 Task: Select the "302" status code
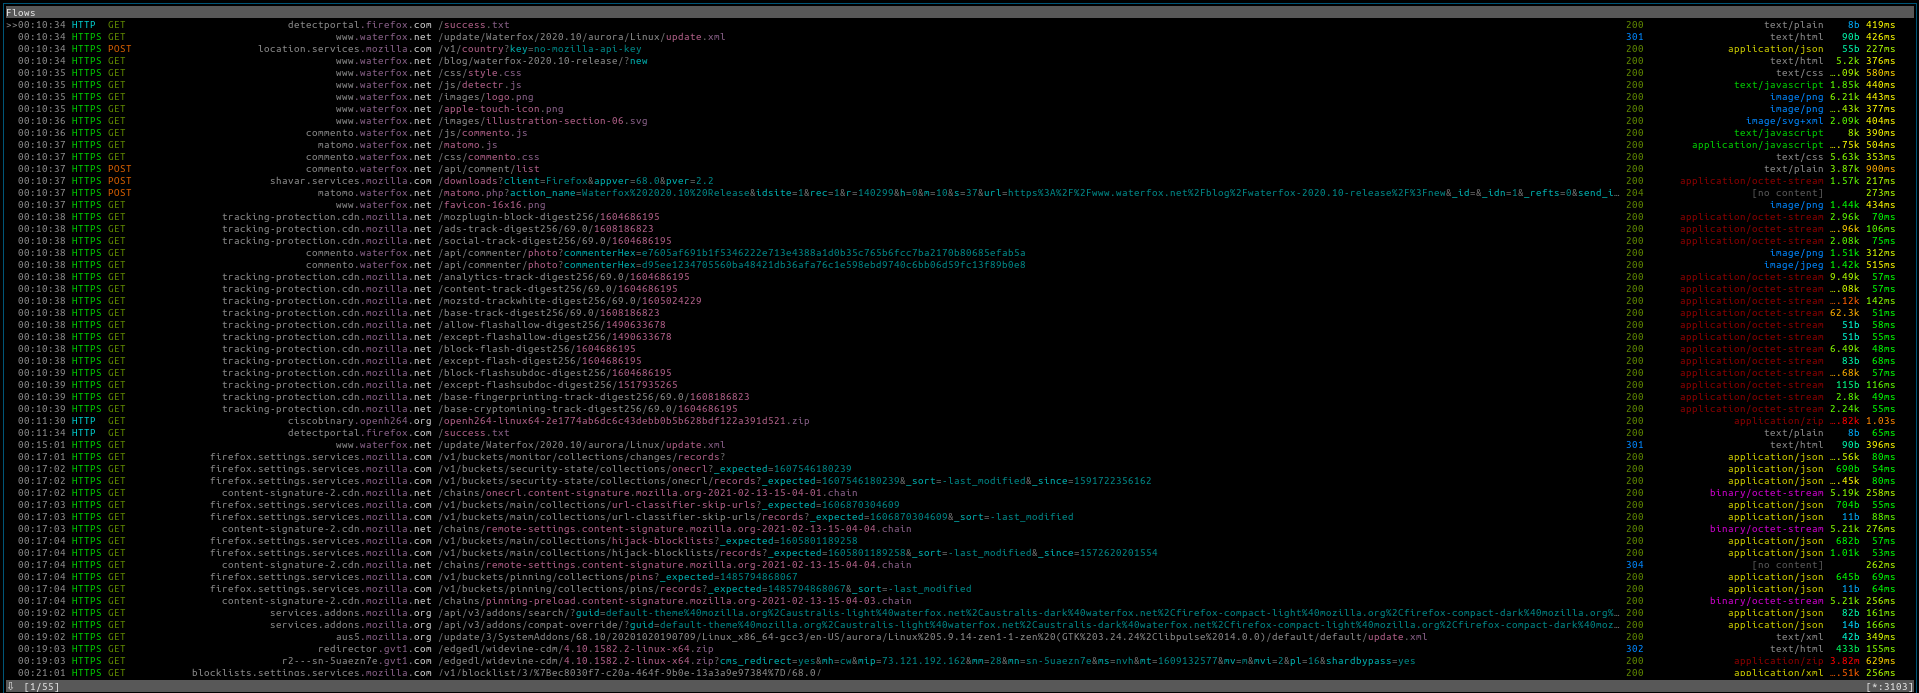click(1635, 649)
